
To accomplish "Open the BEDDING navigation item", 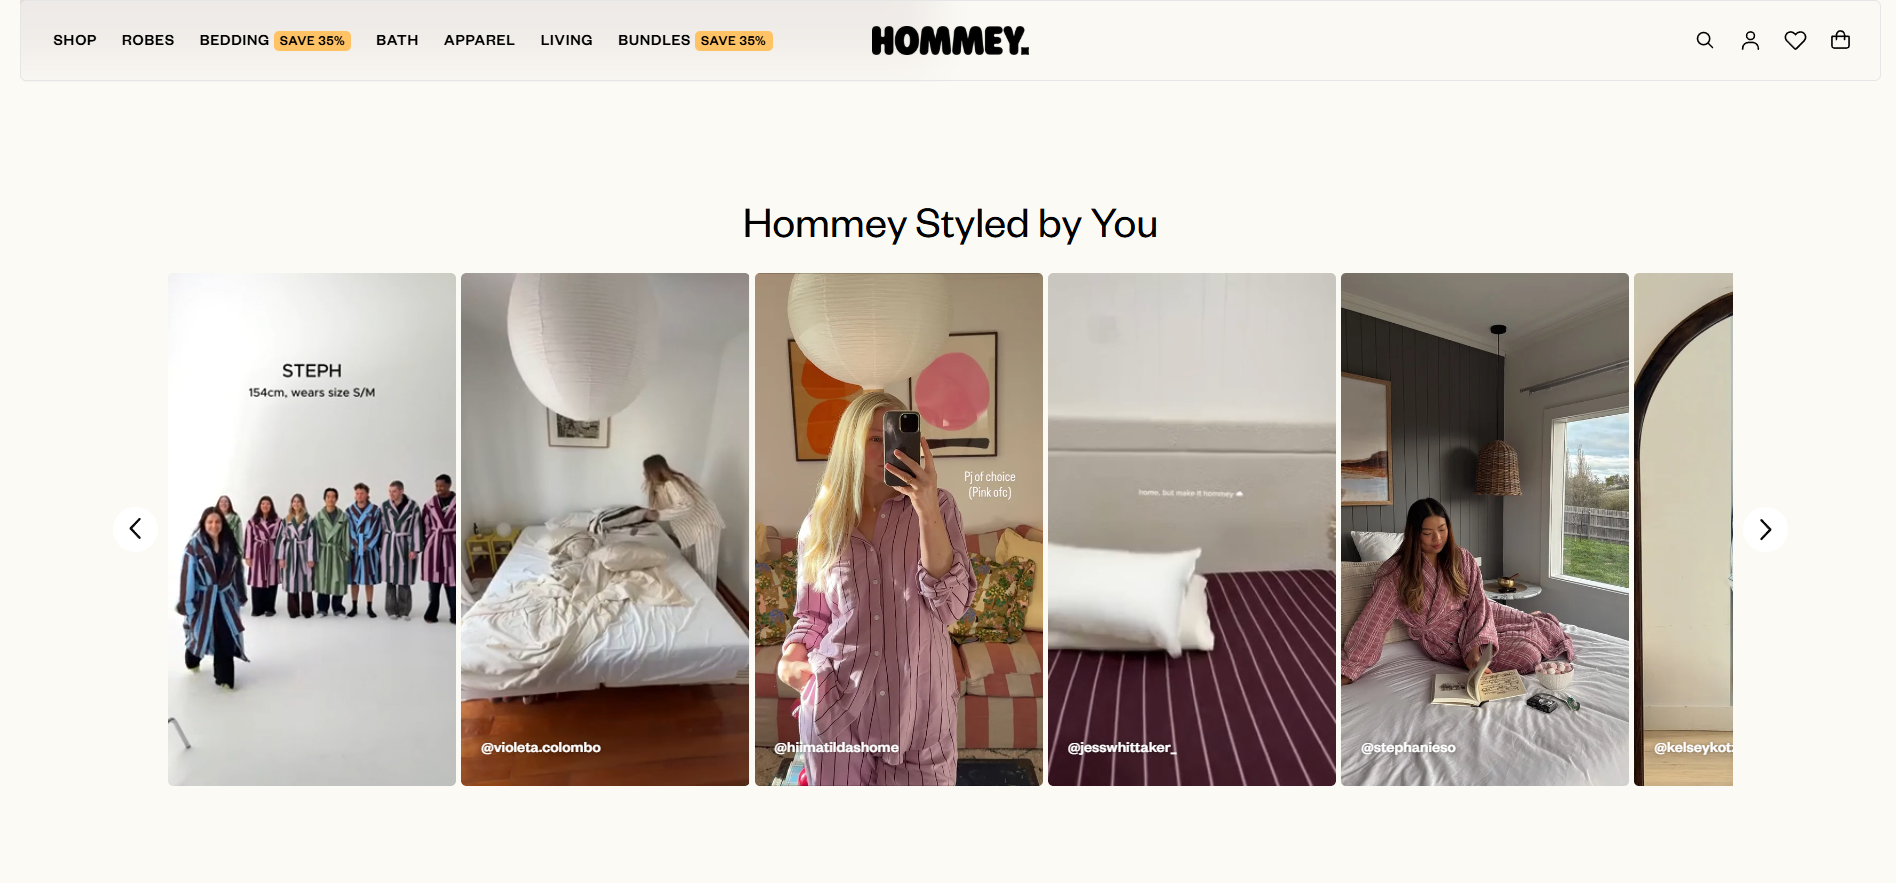I will click(275, 40).
